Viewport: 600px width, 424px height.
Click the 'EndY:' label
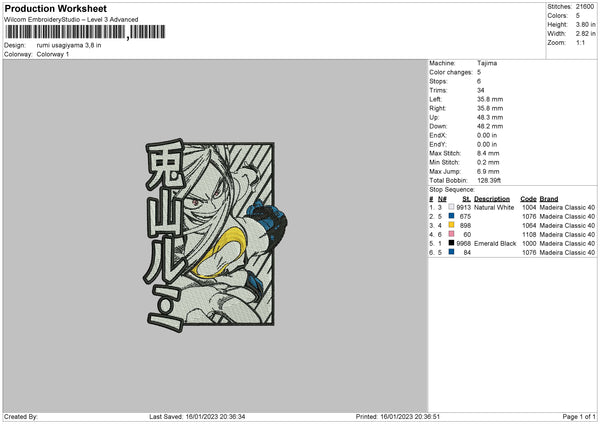[438, 144]
